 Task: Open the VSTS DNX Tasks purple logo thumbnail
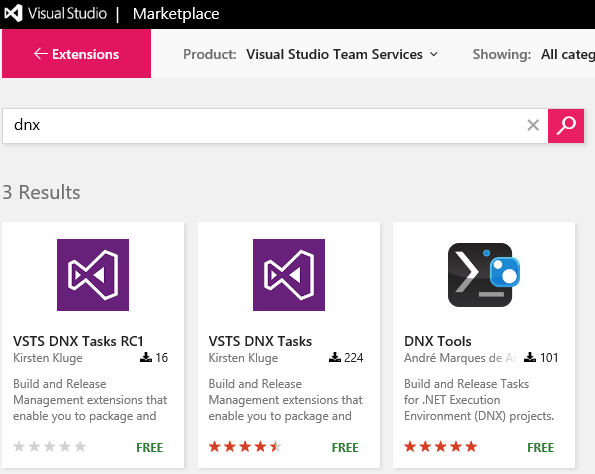click(289, 275)
